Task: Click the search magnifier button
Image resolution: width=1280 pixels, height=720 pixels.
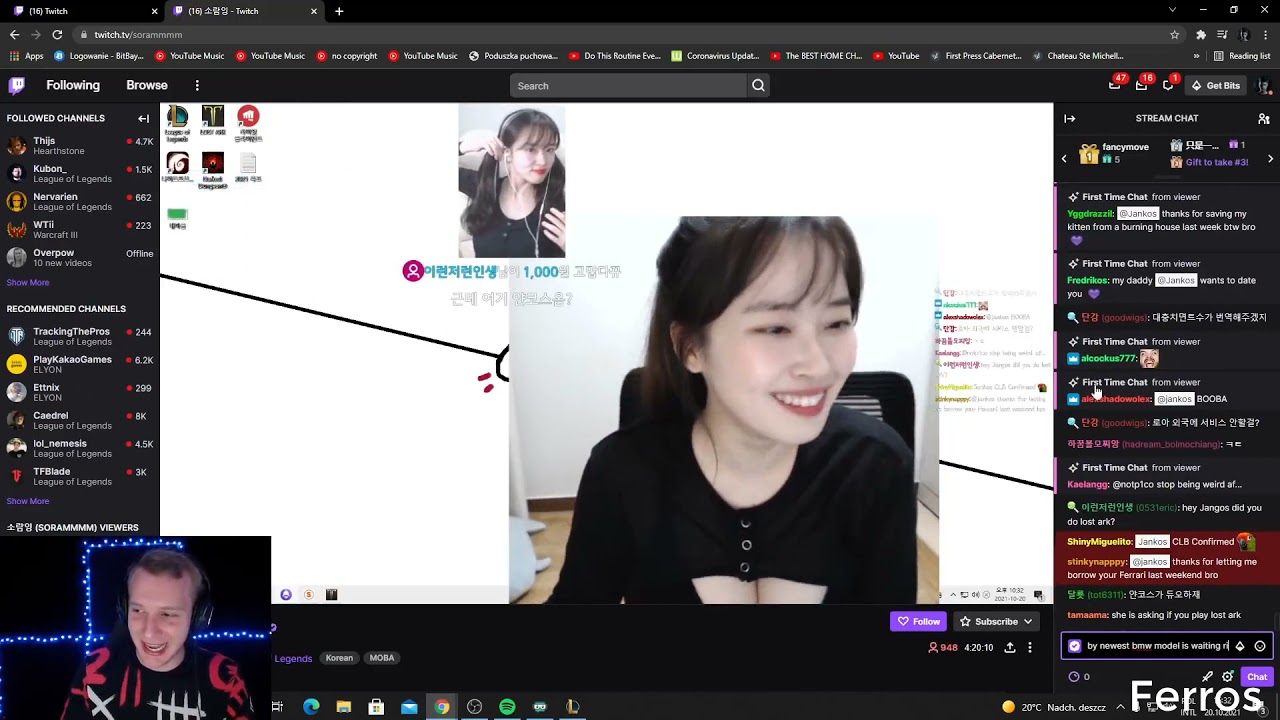Action: coord(758,86)
